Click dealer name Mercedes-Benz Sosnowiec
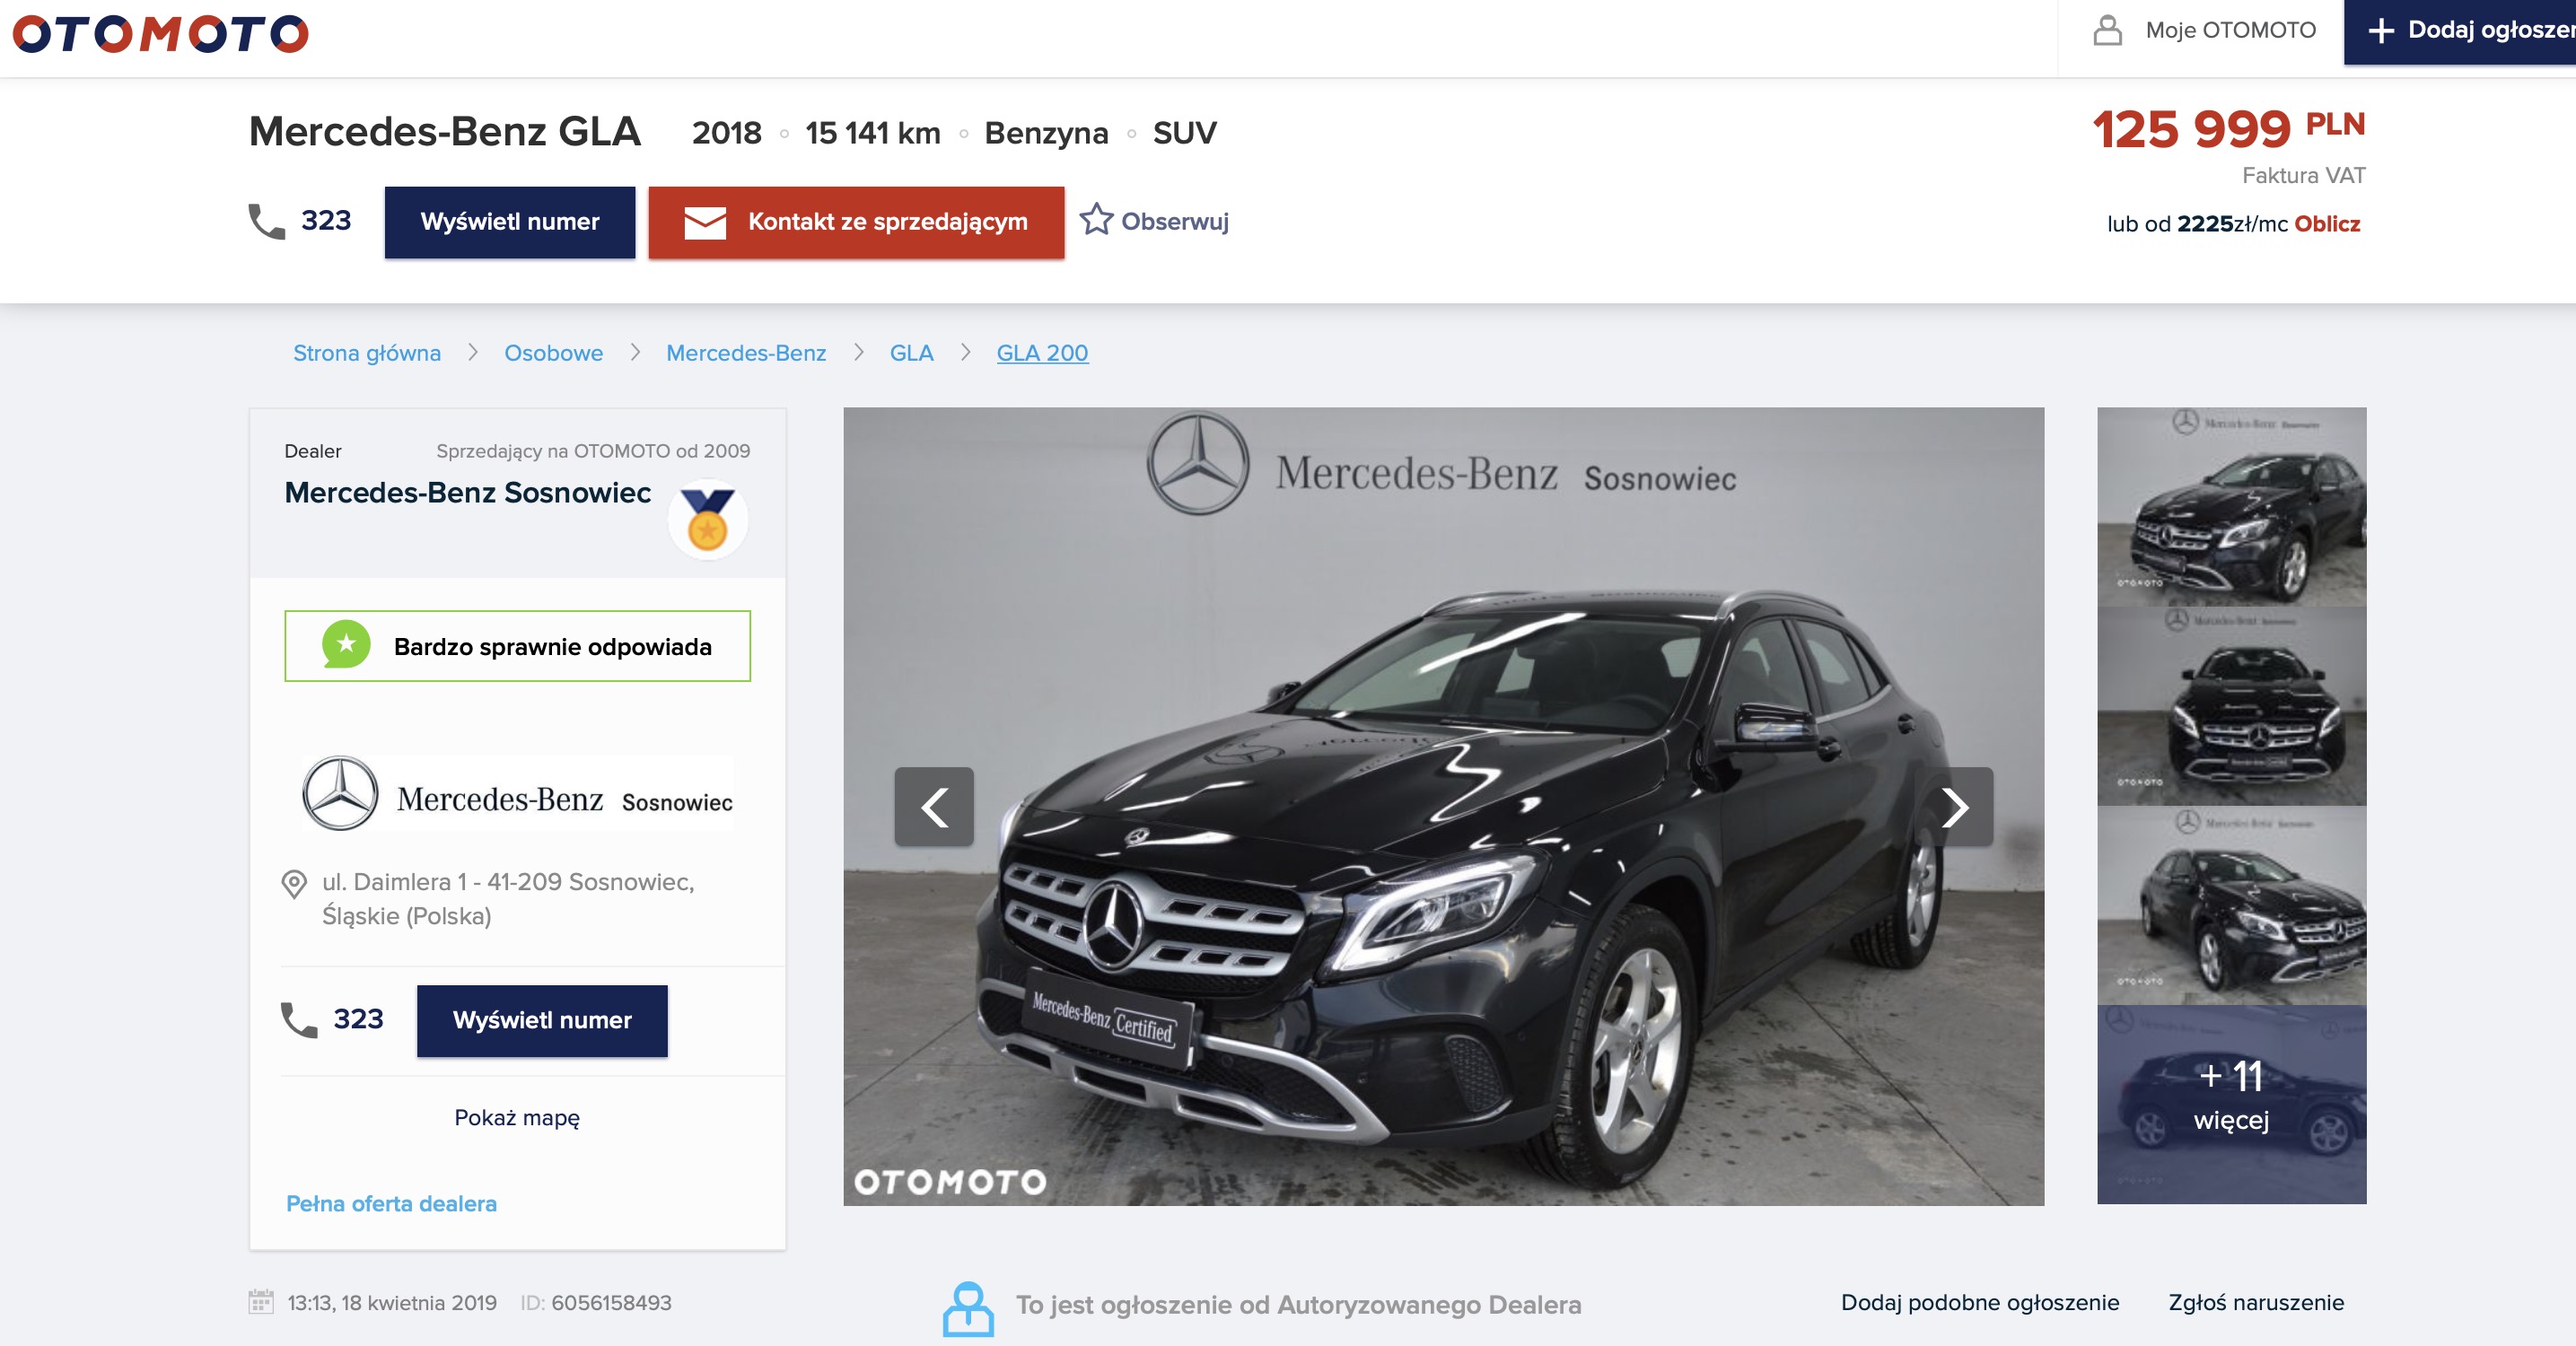This screenshot has width=2576, height=1346. (x=467, y=493)
